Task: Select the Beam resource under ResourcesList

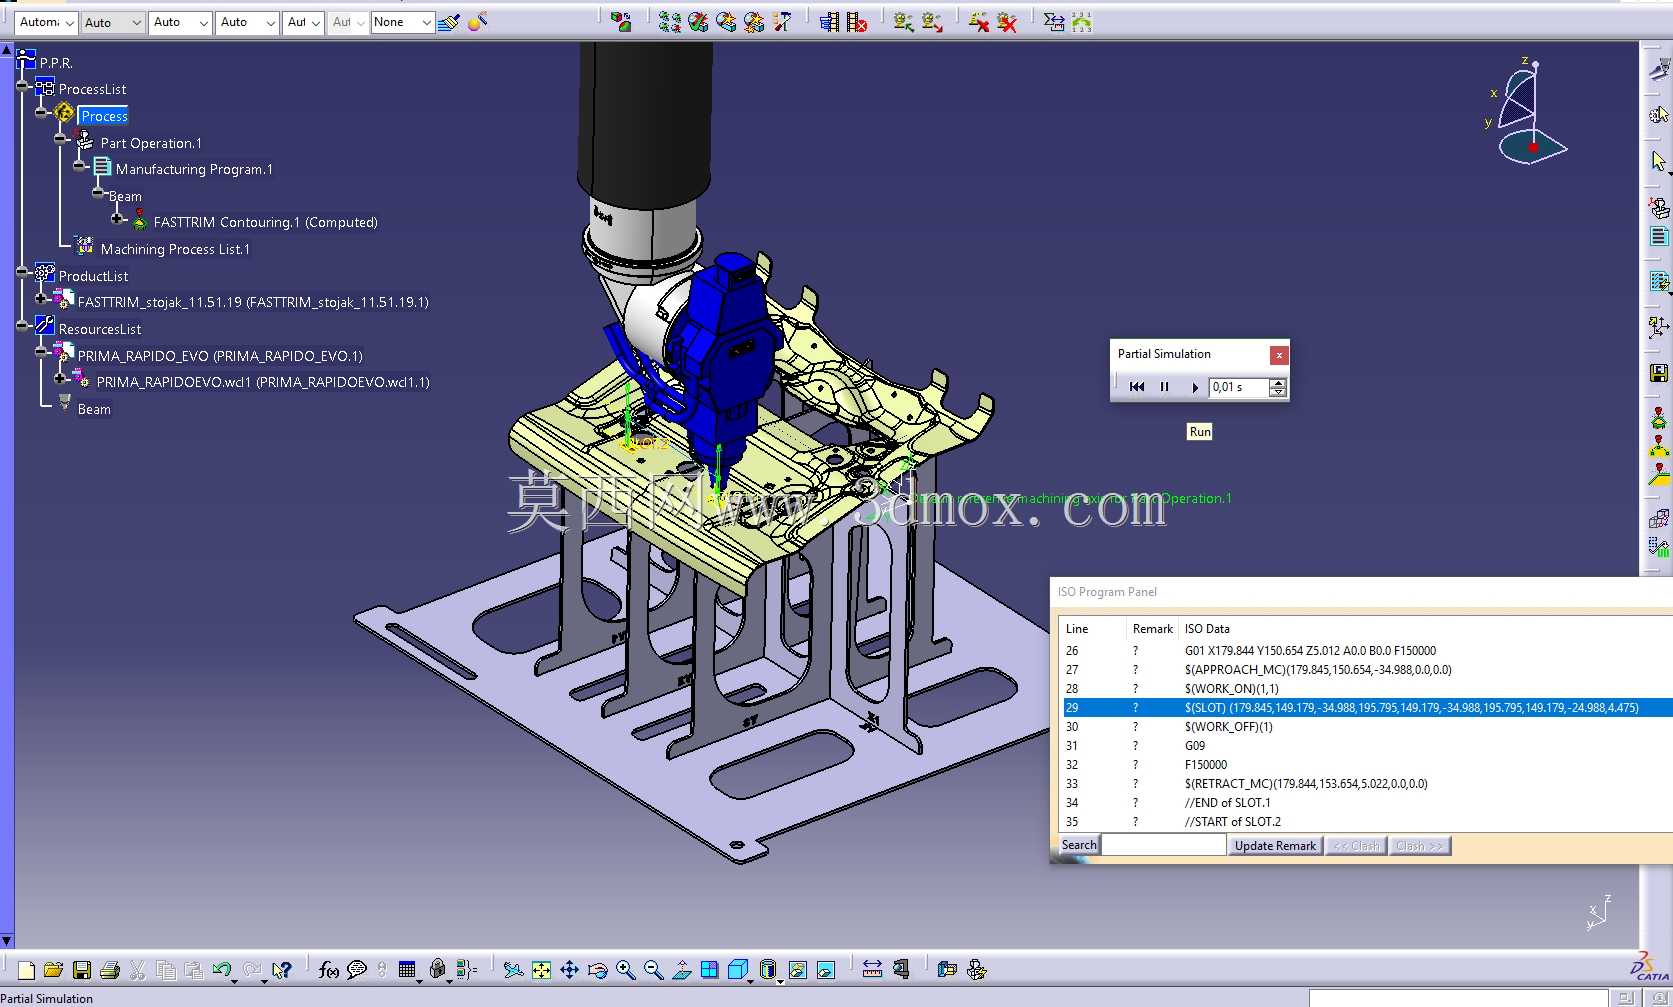Action: [x=94, y=409]
